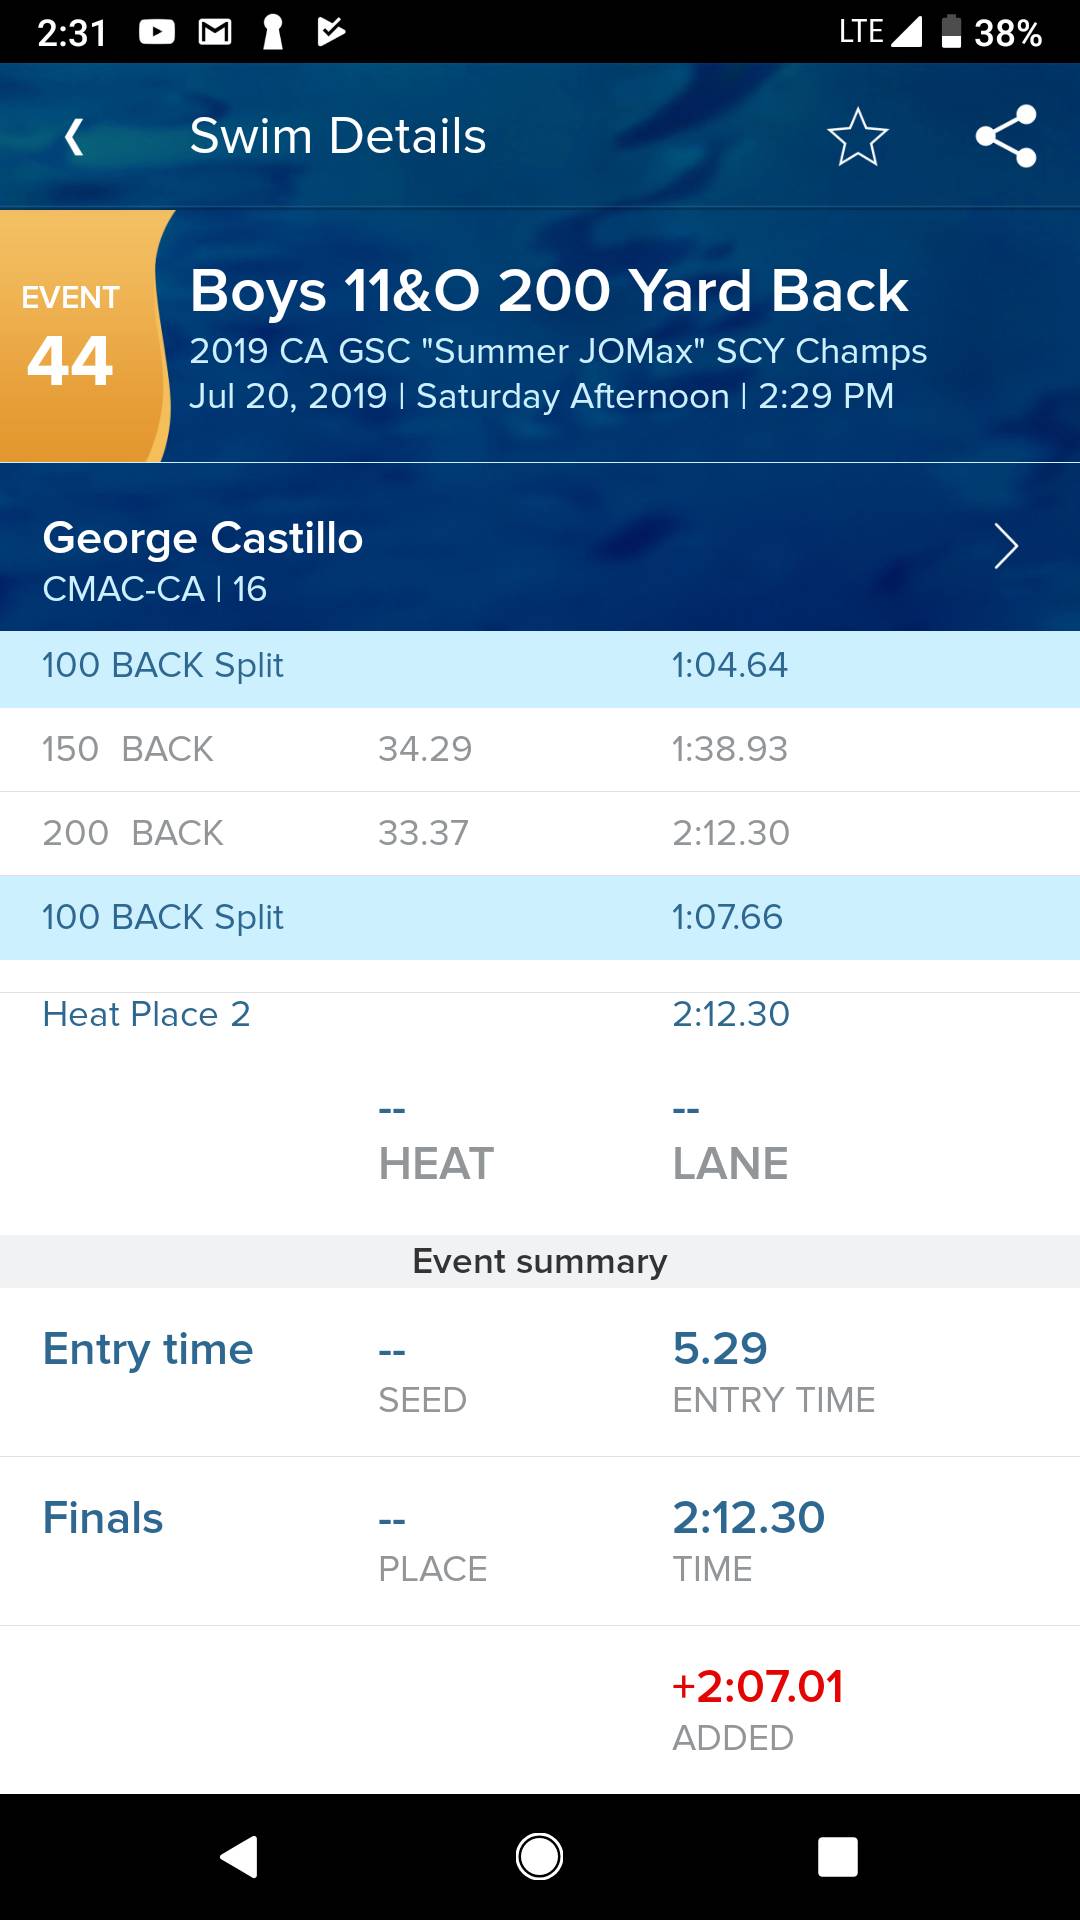Tap the YouTube notification status icon
The image size is (1080, 1920).
pos(157,32)
